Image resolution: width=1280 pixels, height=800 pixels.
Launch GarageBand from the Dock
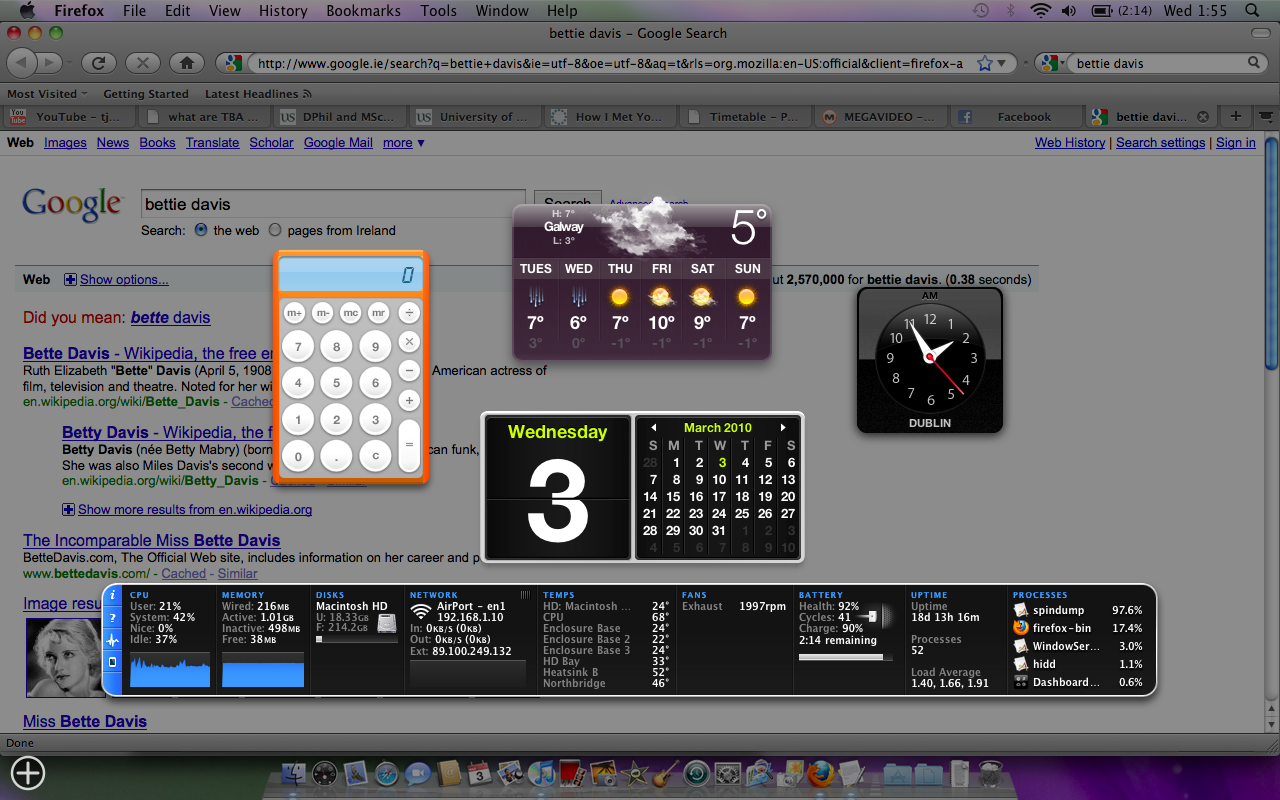coord(666,773)
